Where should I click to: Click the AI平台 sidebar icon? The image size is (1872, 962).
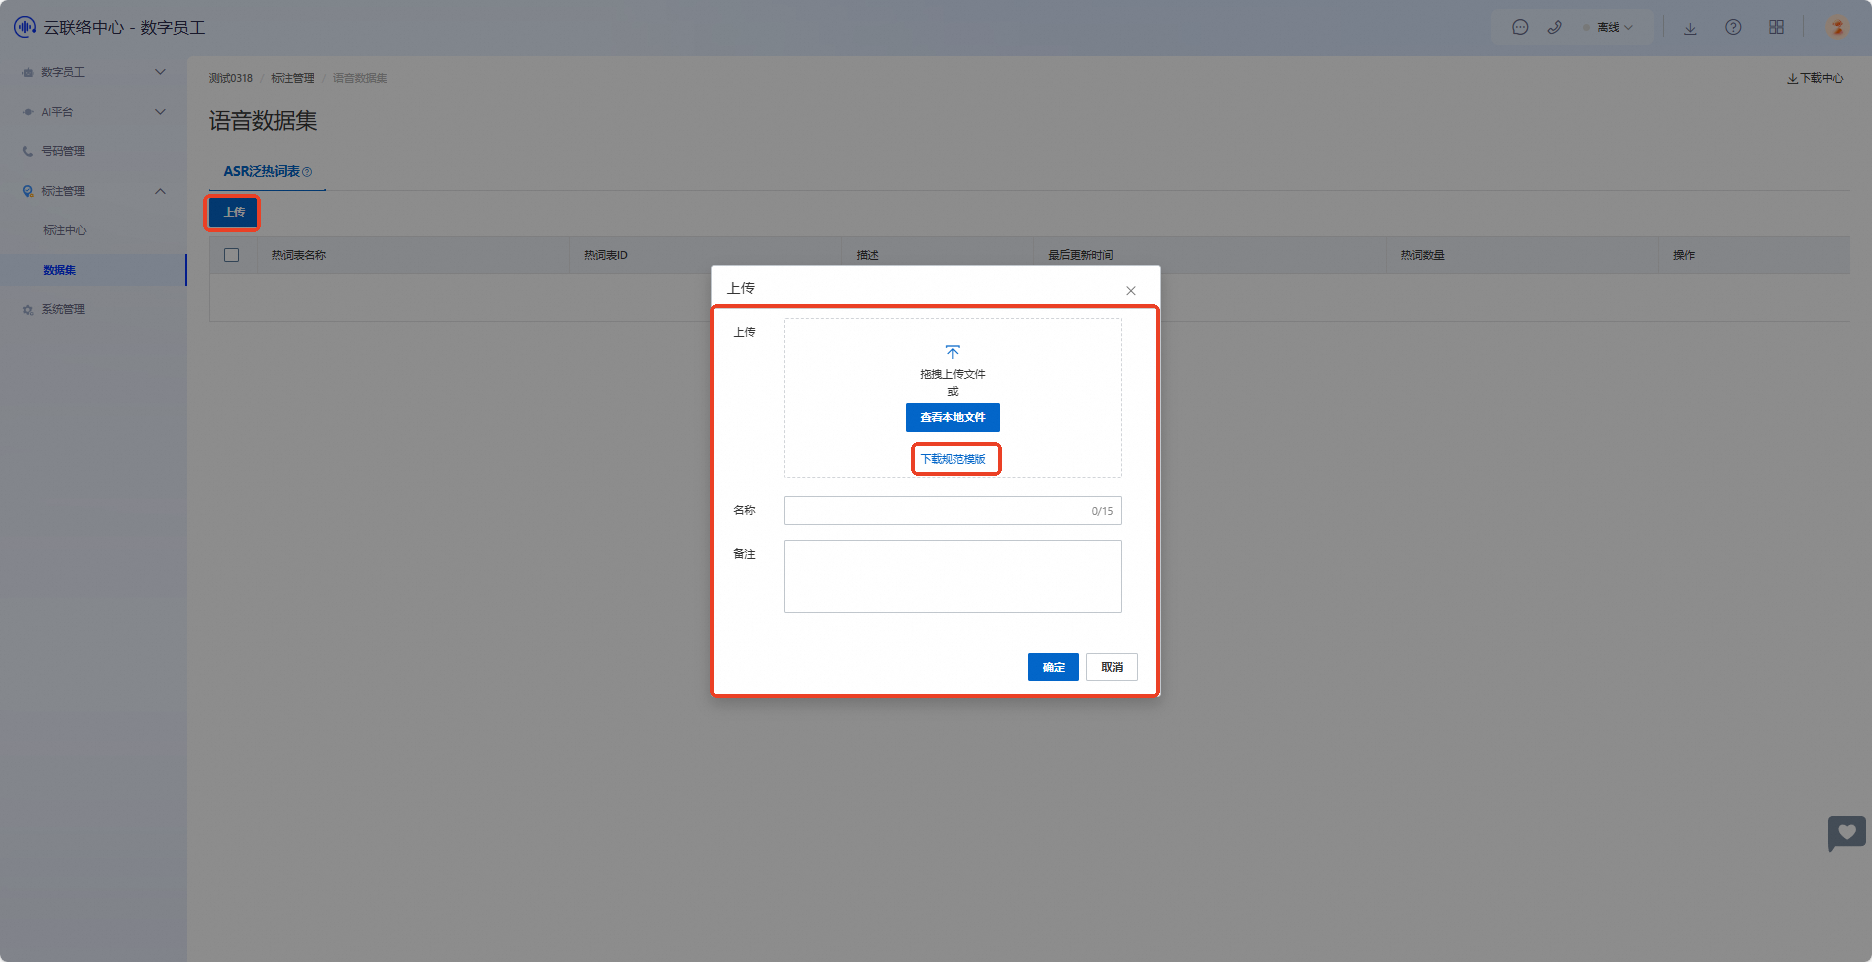(x=28, y=112)
